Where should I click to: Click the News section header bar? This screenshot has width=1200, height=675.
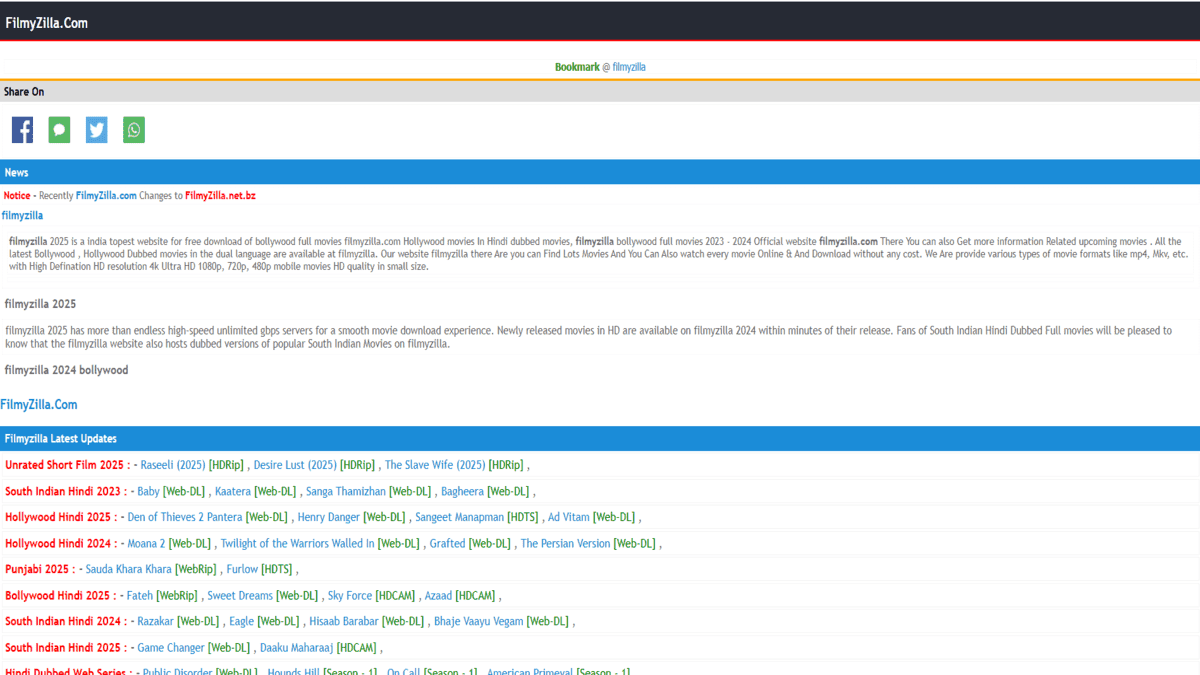tap(600, 172)
